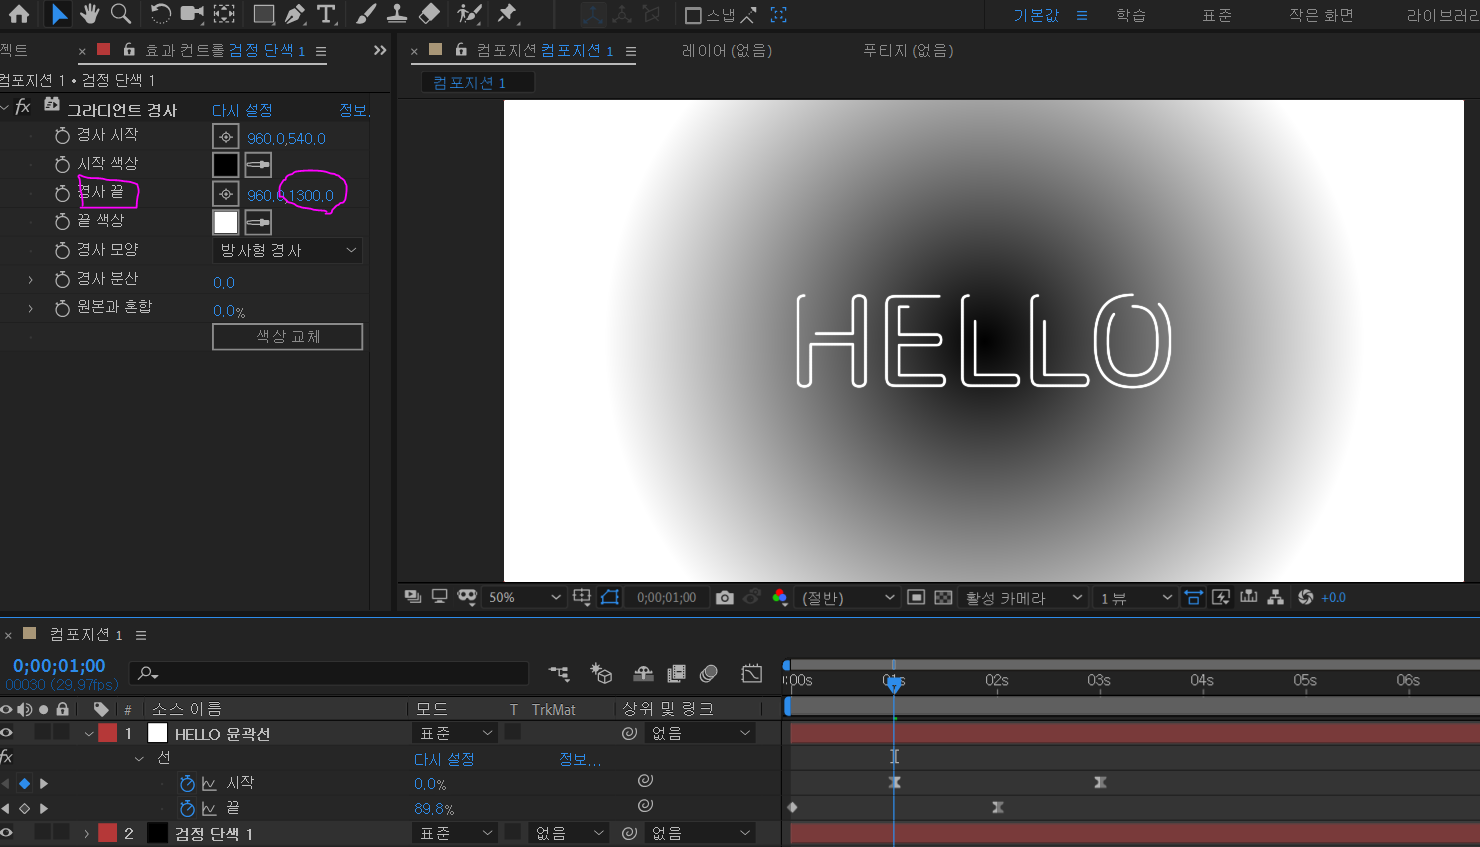The image size is (1480, 847).
Task: Toggle the 시작 색상 stopwatch
Action: point(62,164)
